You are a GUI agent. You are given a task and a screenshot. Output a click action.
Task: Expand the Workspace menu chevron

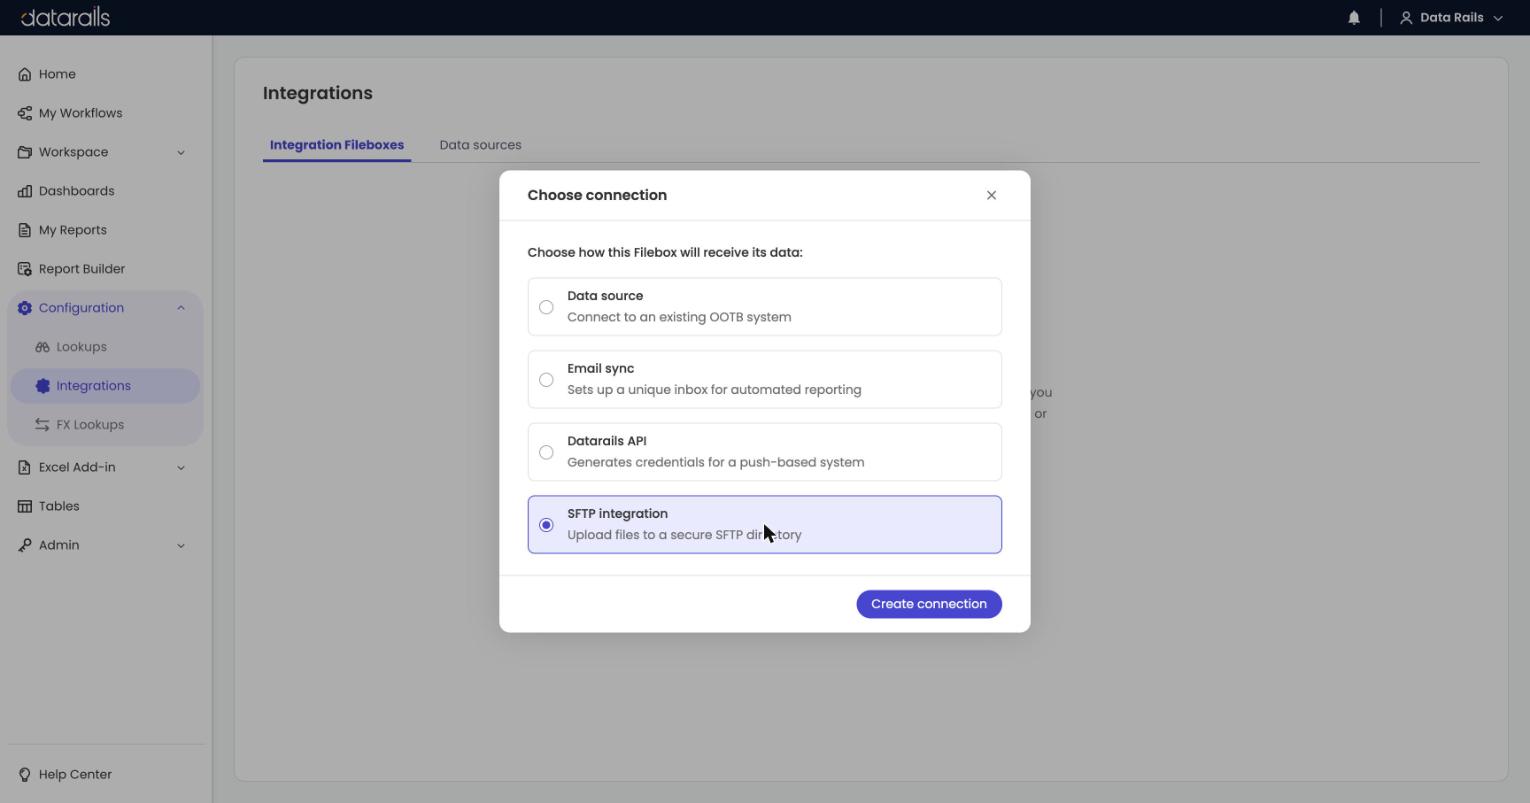pos(181,153)
